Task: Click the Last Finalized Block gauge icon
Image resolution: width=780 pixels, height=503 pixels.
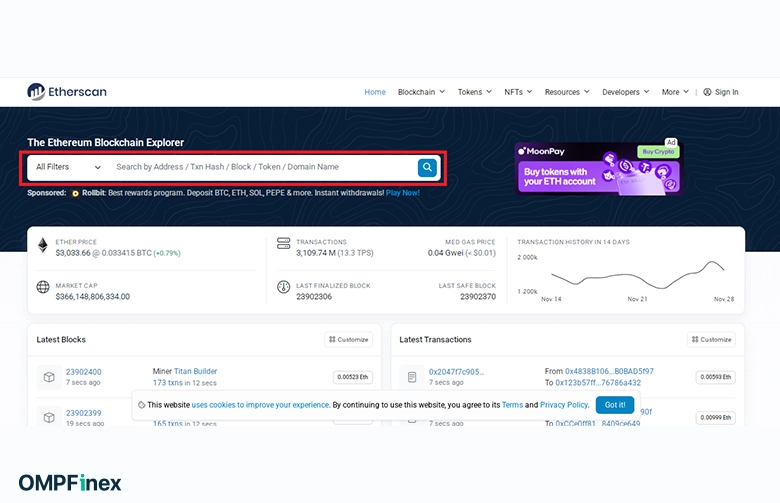Action: pyautogui.click(x=283, y=288)
